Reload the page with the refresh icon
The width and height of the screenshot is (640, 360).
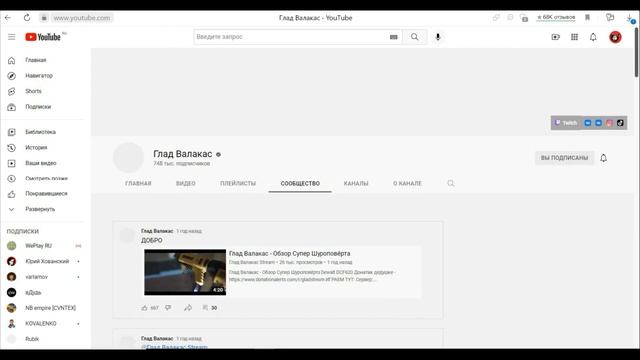point(27,18)
